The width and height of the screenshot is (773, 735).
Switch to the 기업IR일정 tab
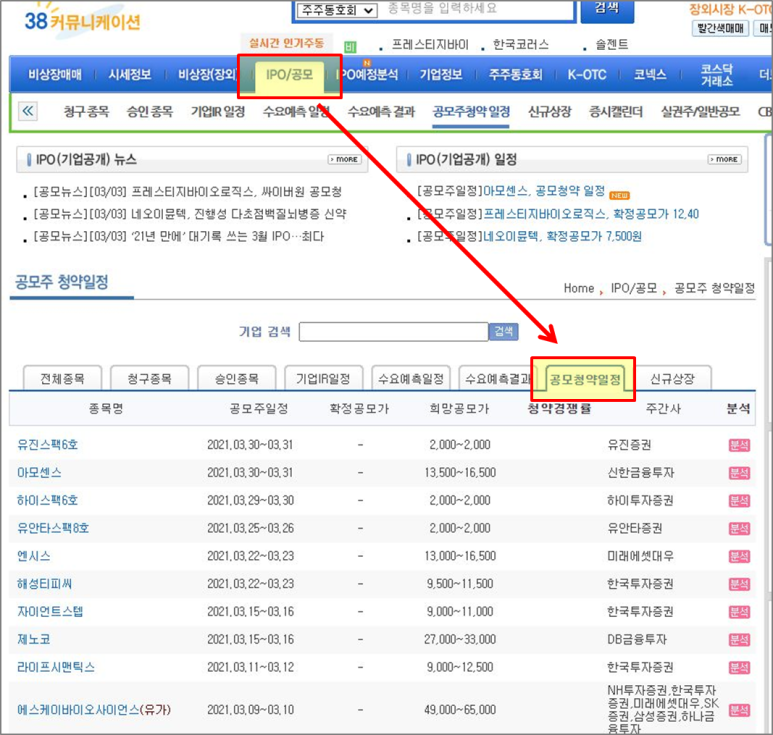323,379
